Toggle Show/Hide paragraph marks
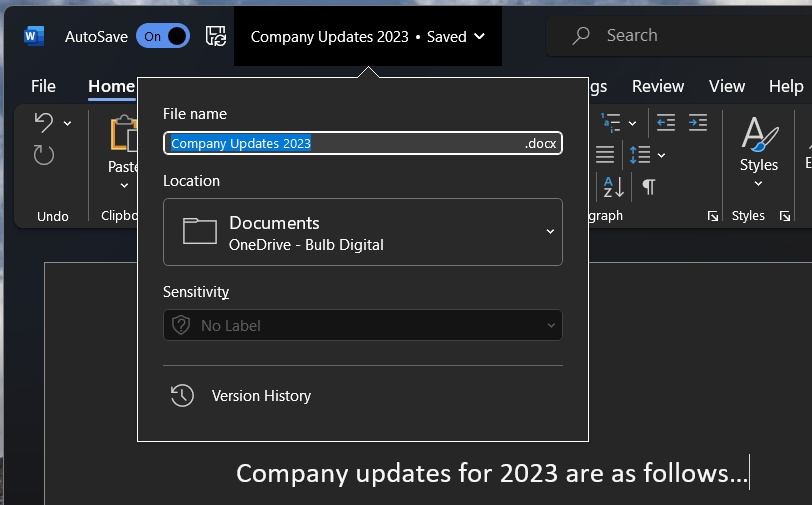 click(x=649, y=186)
